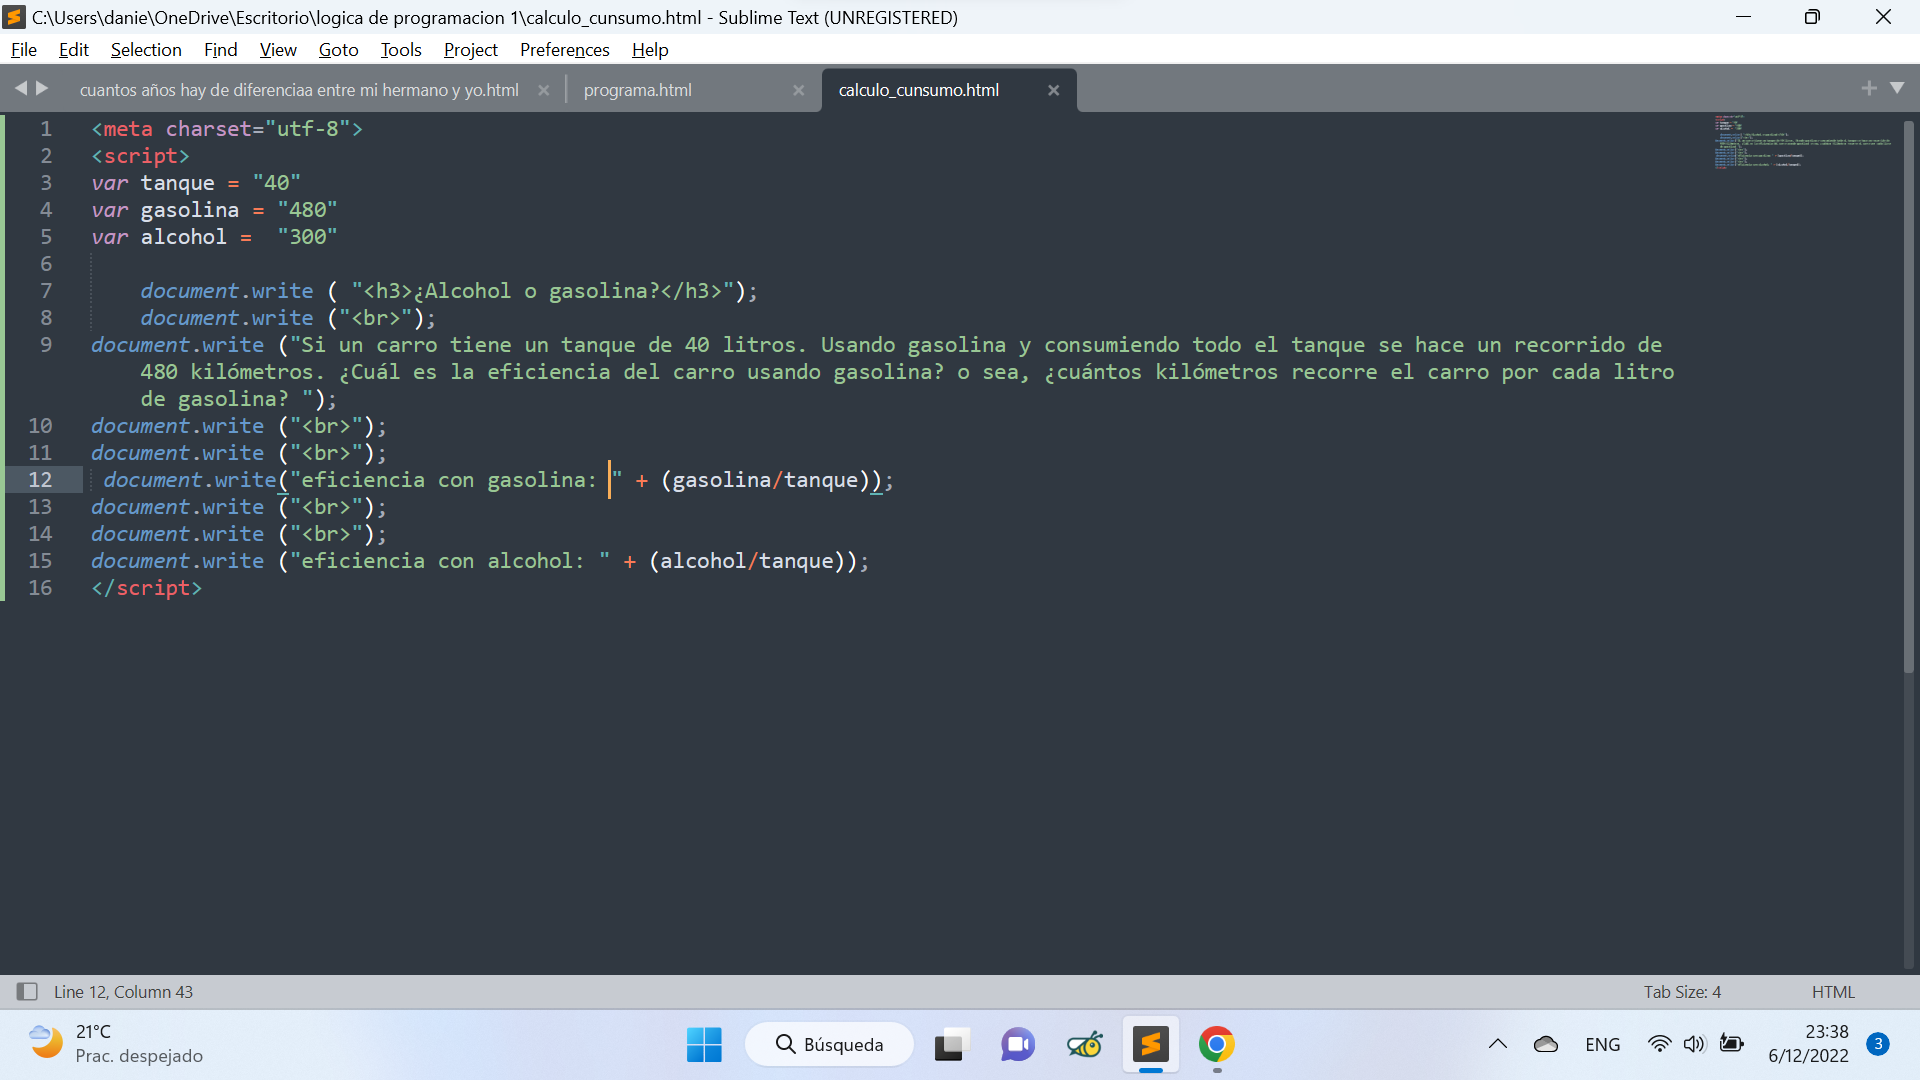Close the 'cuantos años hay' tab
This screenshot has height=1080, width=1920.
543,90
